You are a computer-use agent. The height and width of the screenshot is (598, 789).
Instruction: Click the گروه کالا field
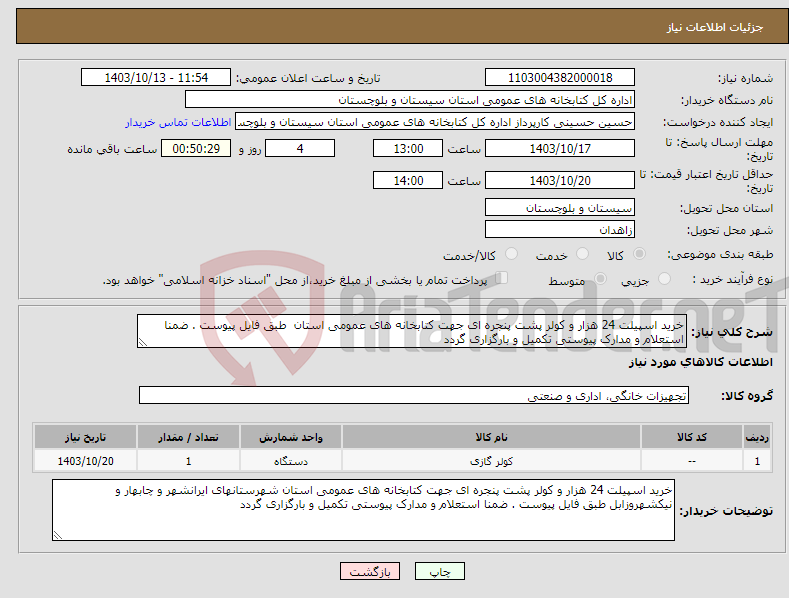[414, 396]
